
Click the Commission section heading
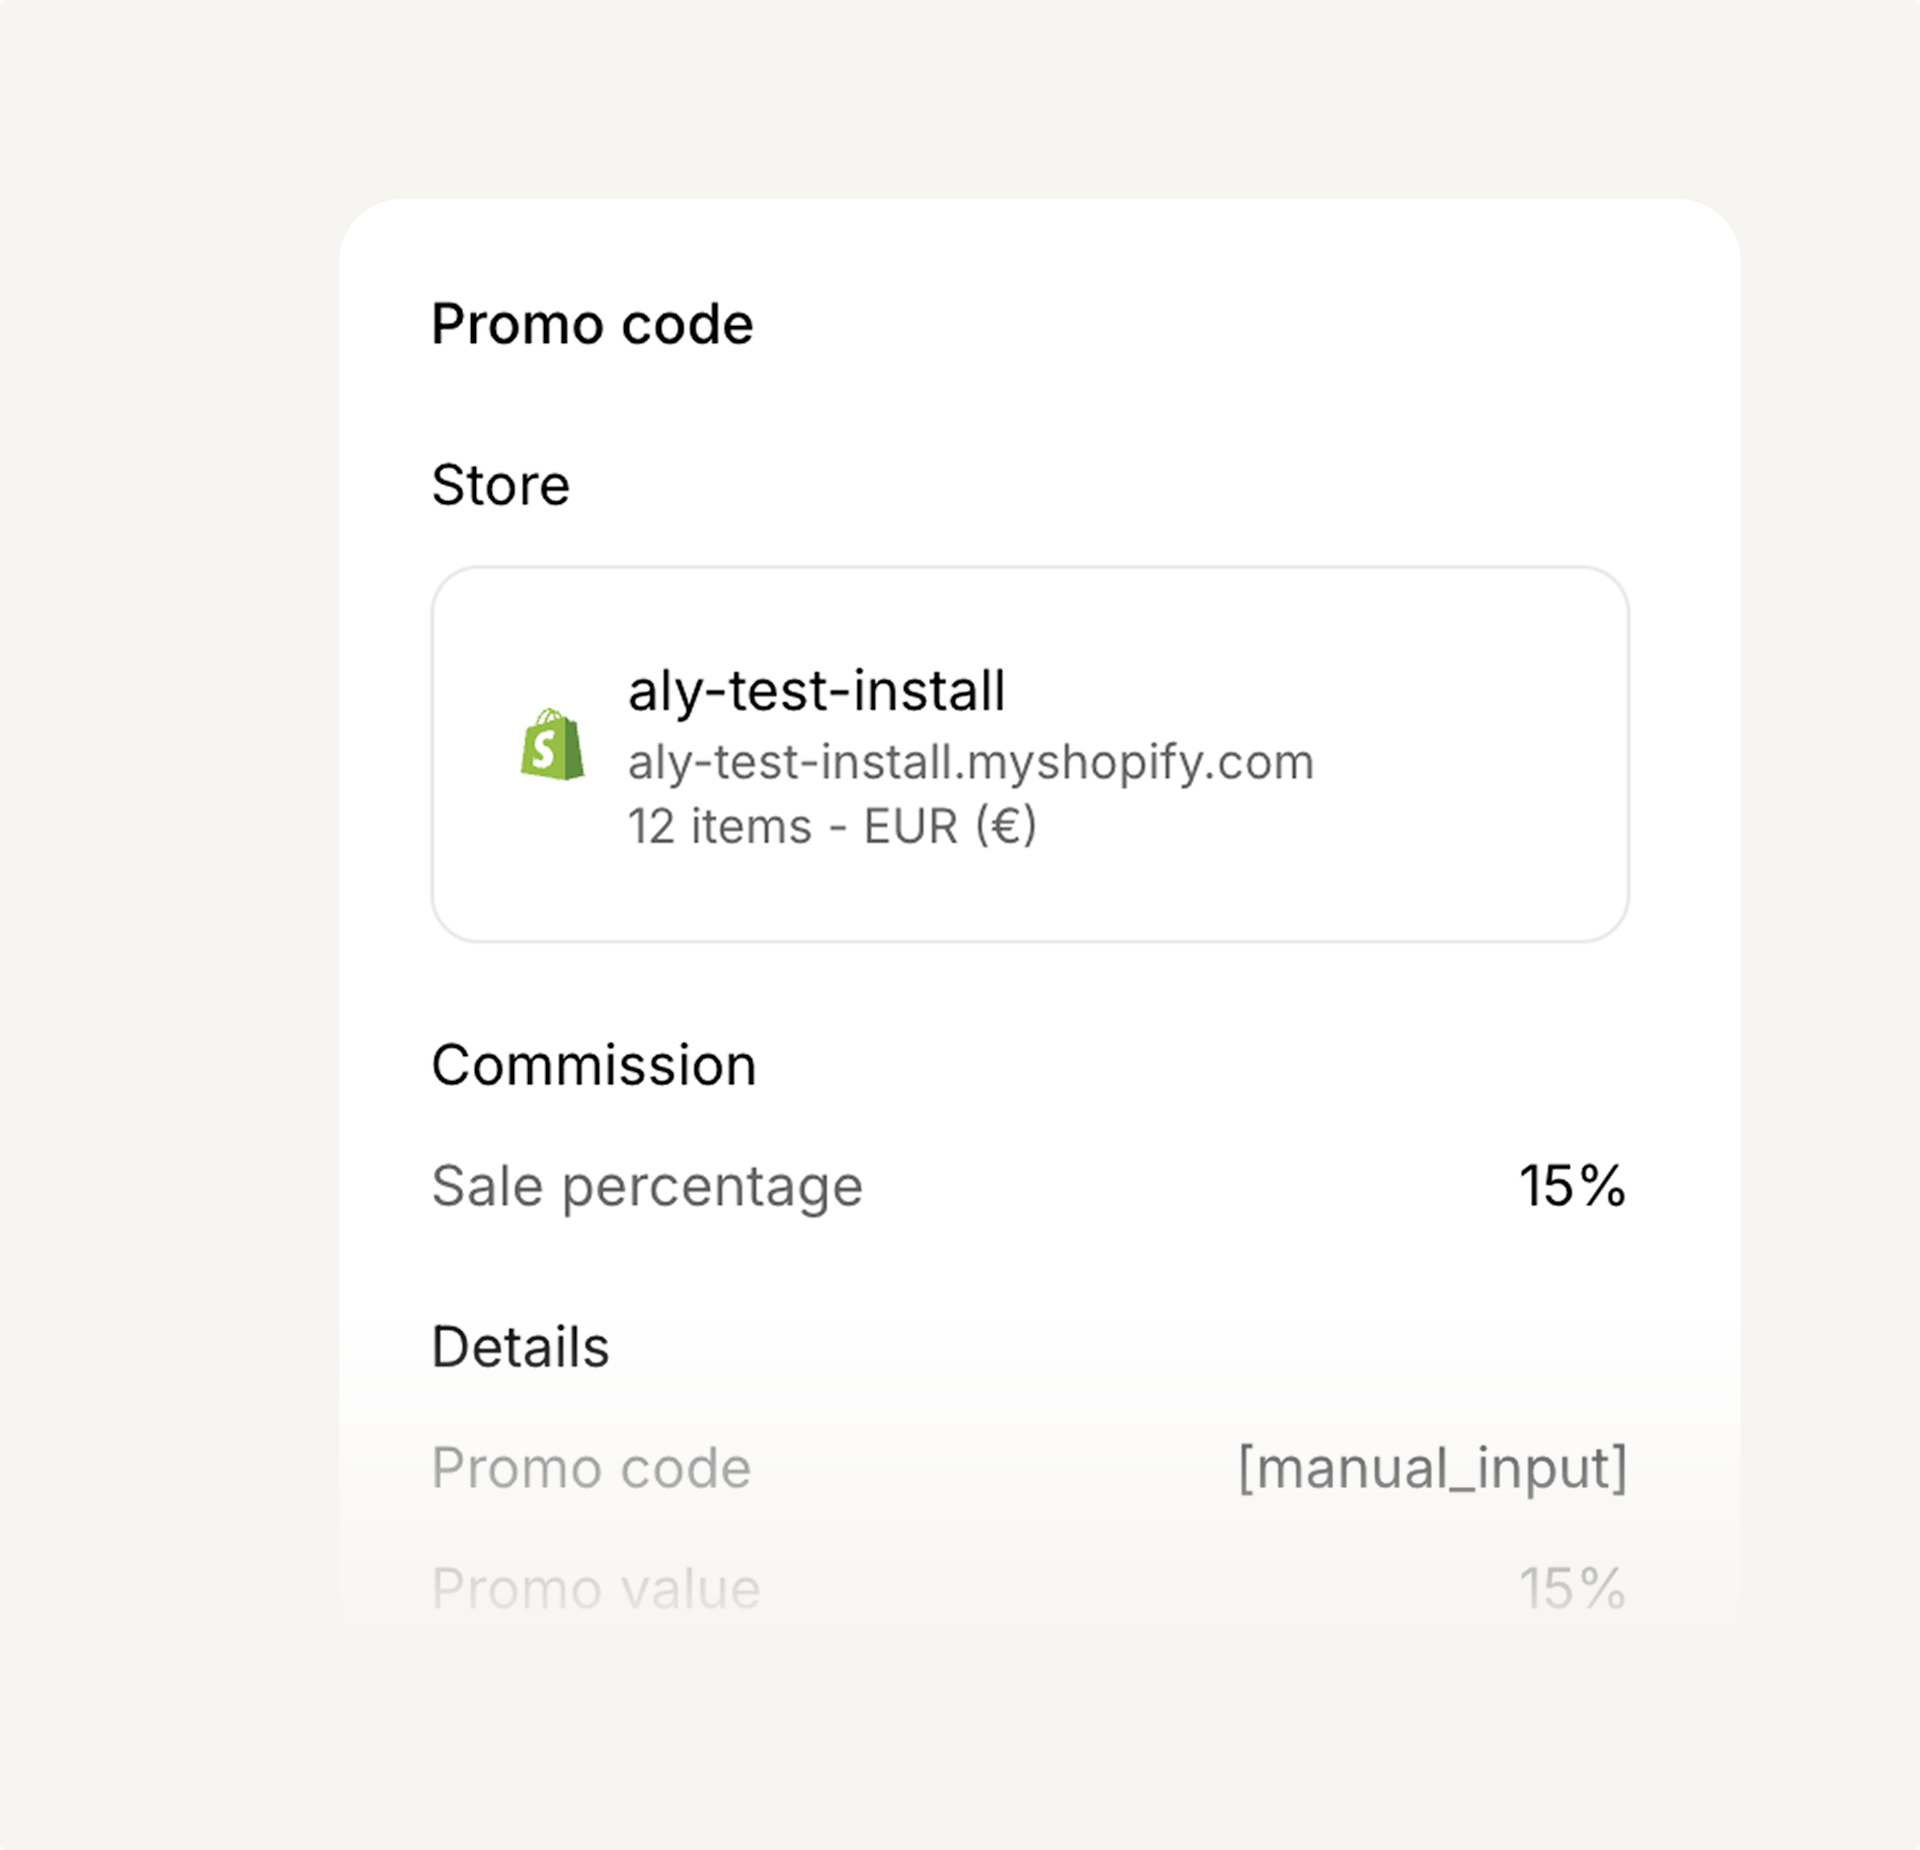(x=593, y=1065)
